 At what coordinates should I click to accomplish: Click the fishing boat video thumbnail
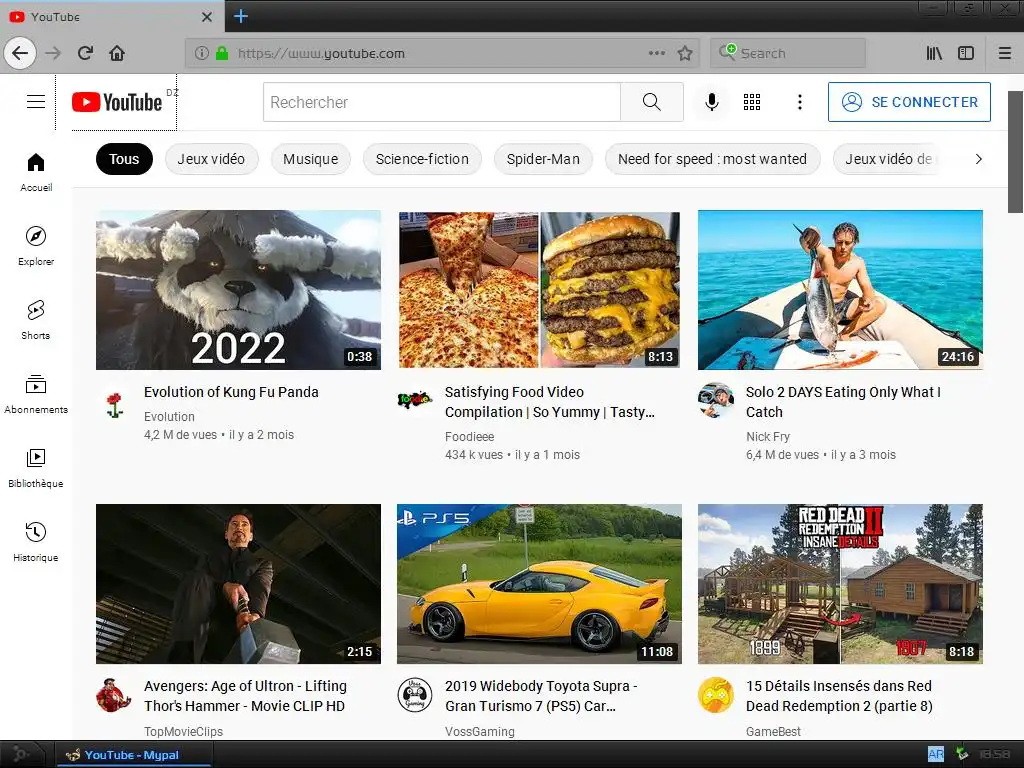click(840, 290)
